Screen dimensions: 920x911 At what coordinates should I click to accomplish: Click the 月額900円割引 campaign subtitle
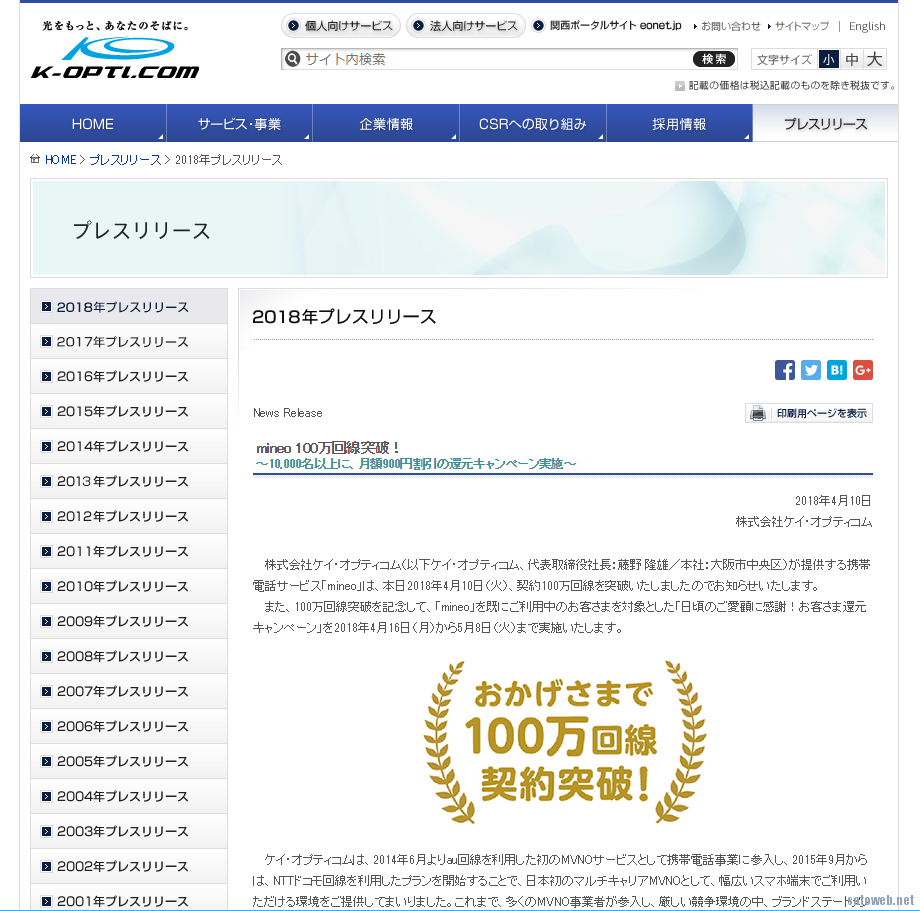416,464
